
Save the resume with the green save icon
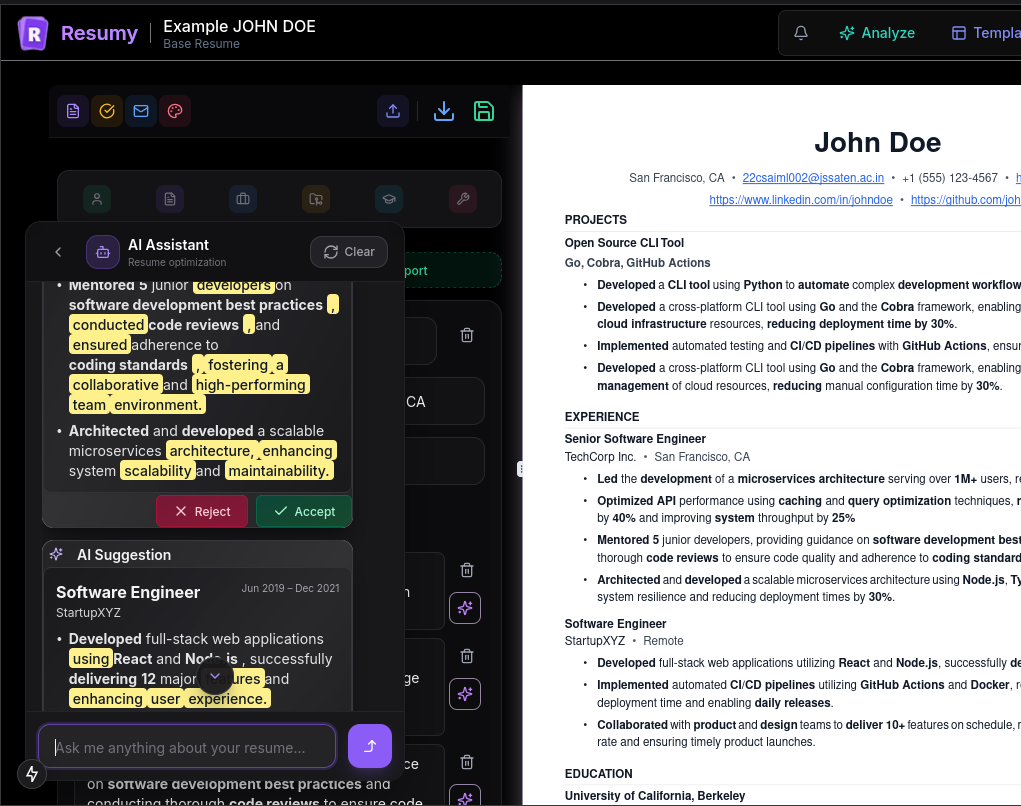[484, 111]
